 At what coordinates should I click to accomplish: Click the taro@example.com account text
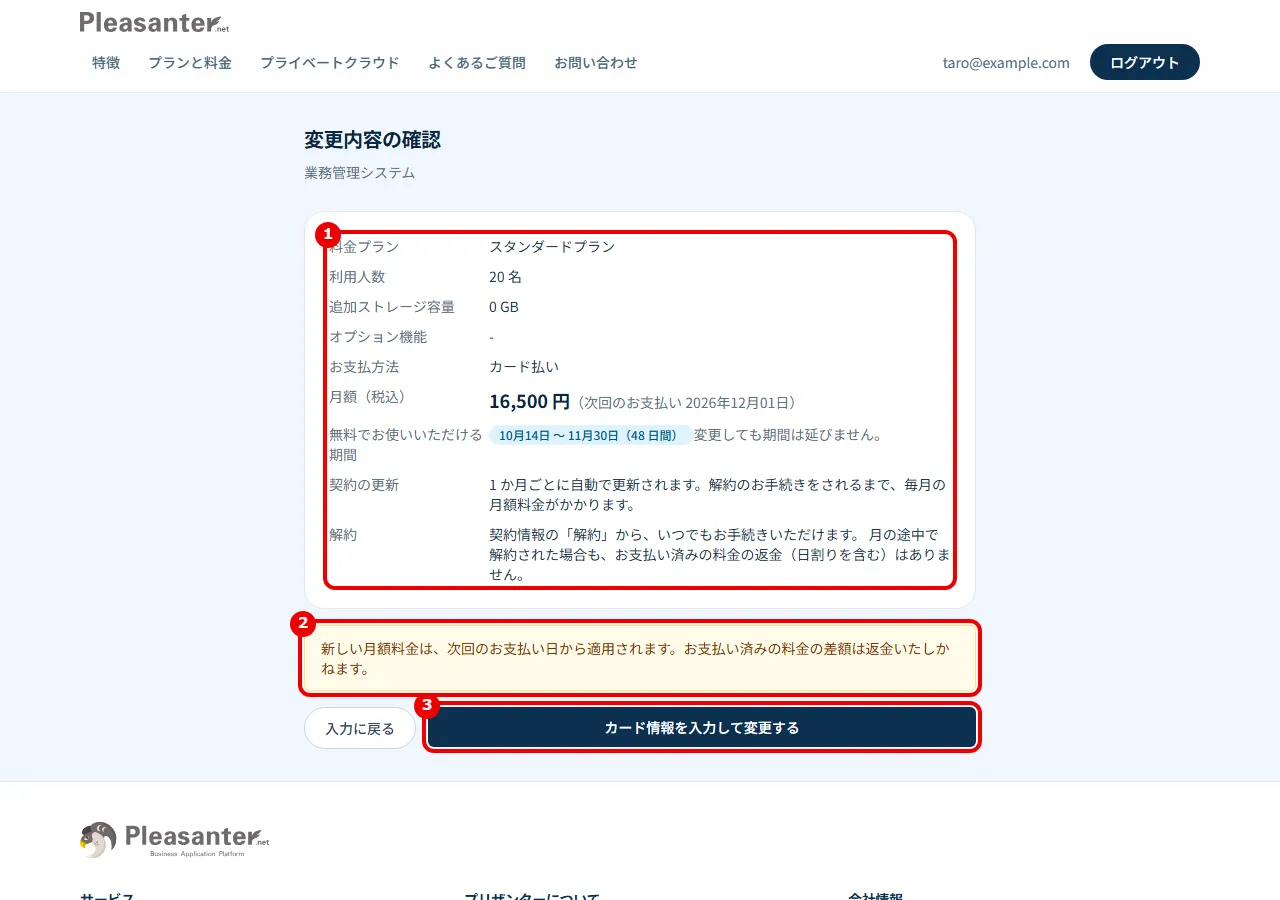pos(1006,62)
